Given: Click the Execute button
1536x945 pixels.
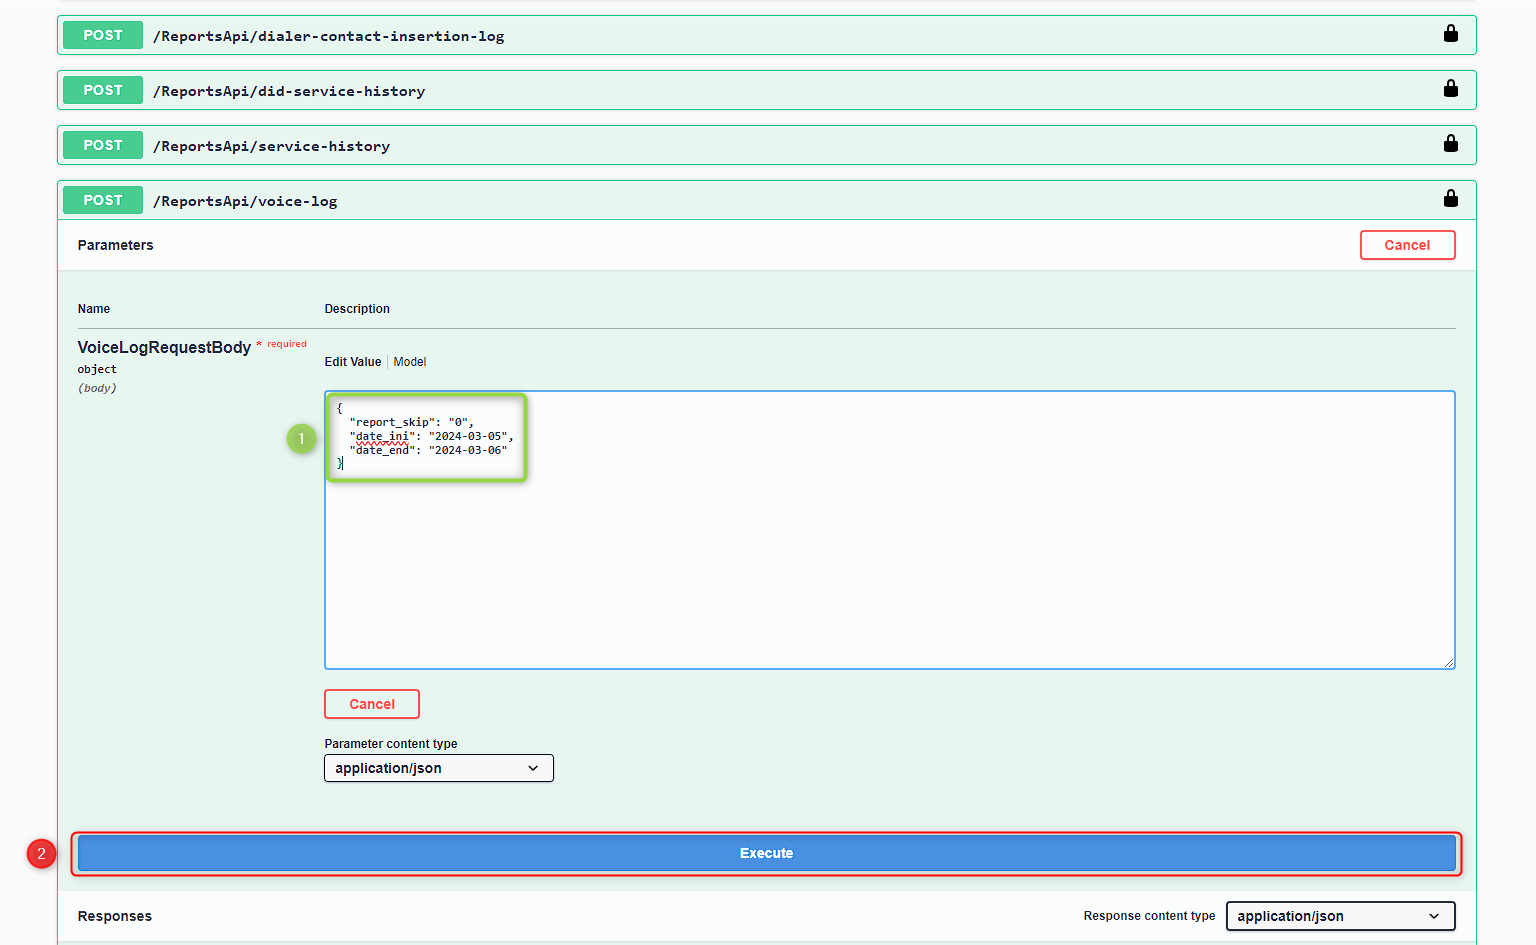Looking at the screenshot, I should coord(767,853).
